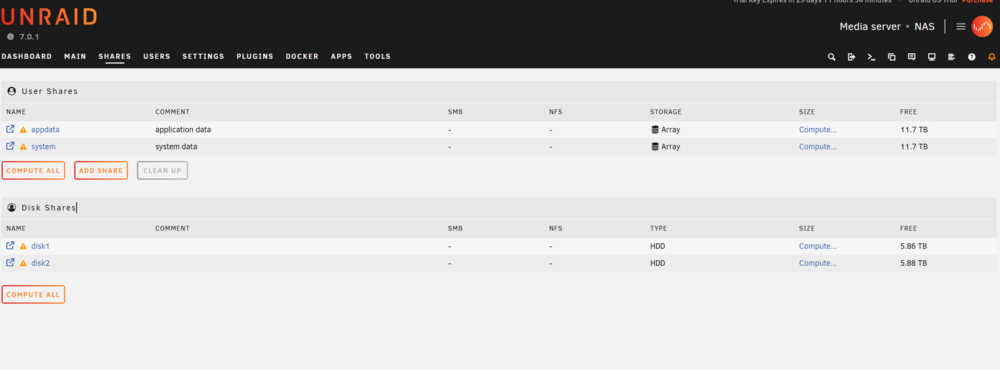
Task: Click Compute All under User Shares
Action: (x=33, y=170)
